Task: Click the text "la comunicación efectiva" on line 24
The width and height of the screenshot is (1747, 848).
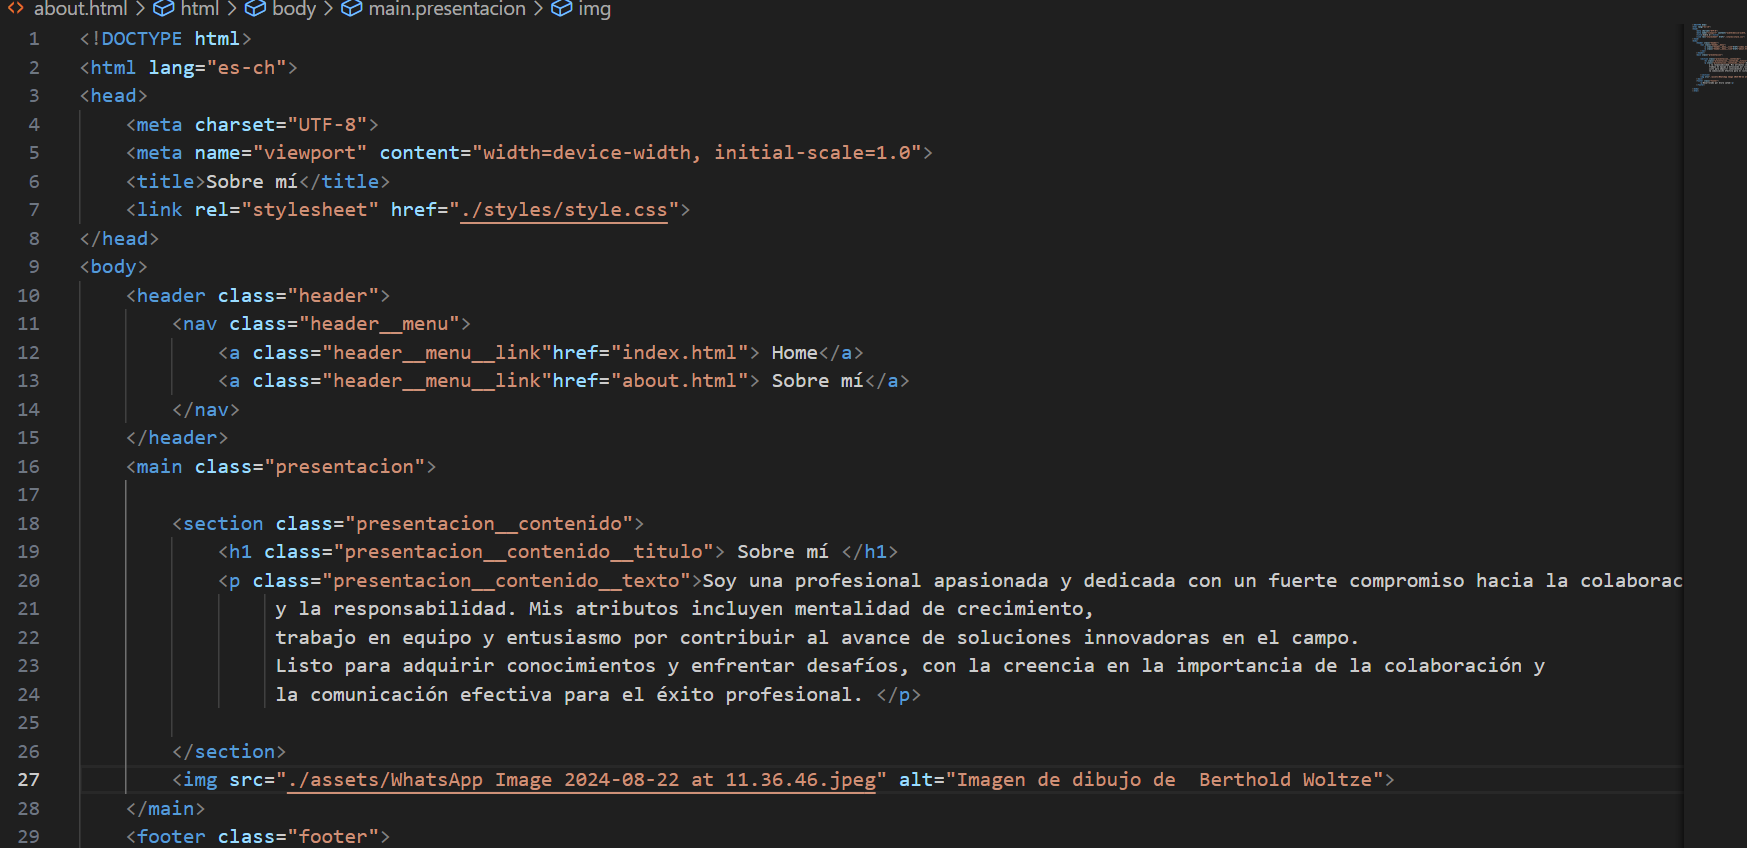Action: pyautogui.click(x=414, y=695)
